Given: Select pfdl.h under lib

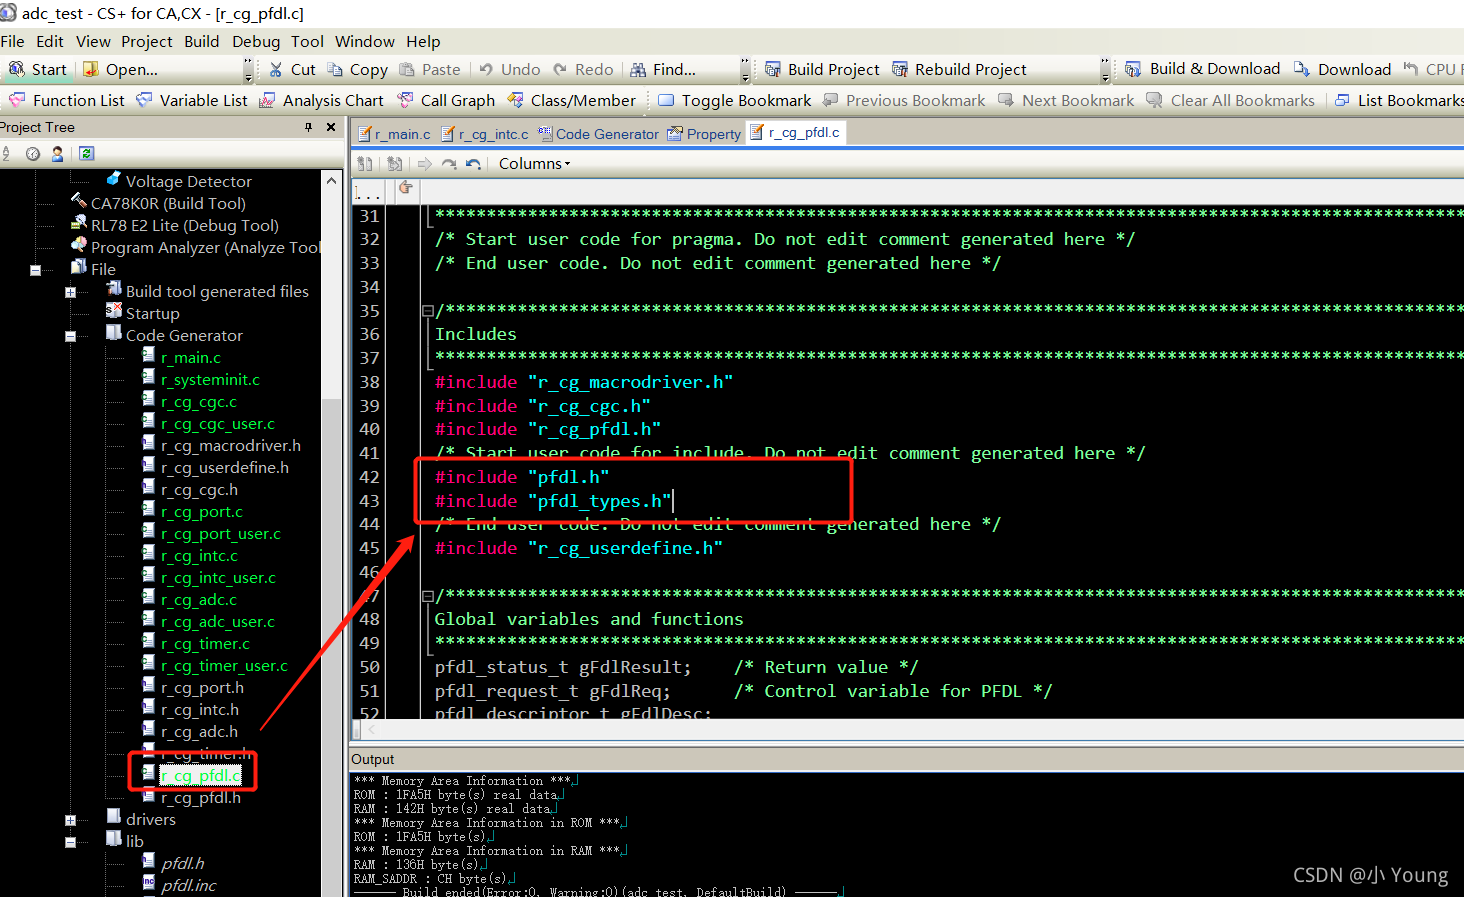Looking at the screenshot, I should pos(183,864).
